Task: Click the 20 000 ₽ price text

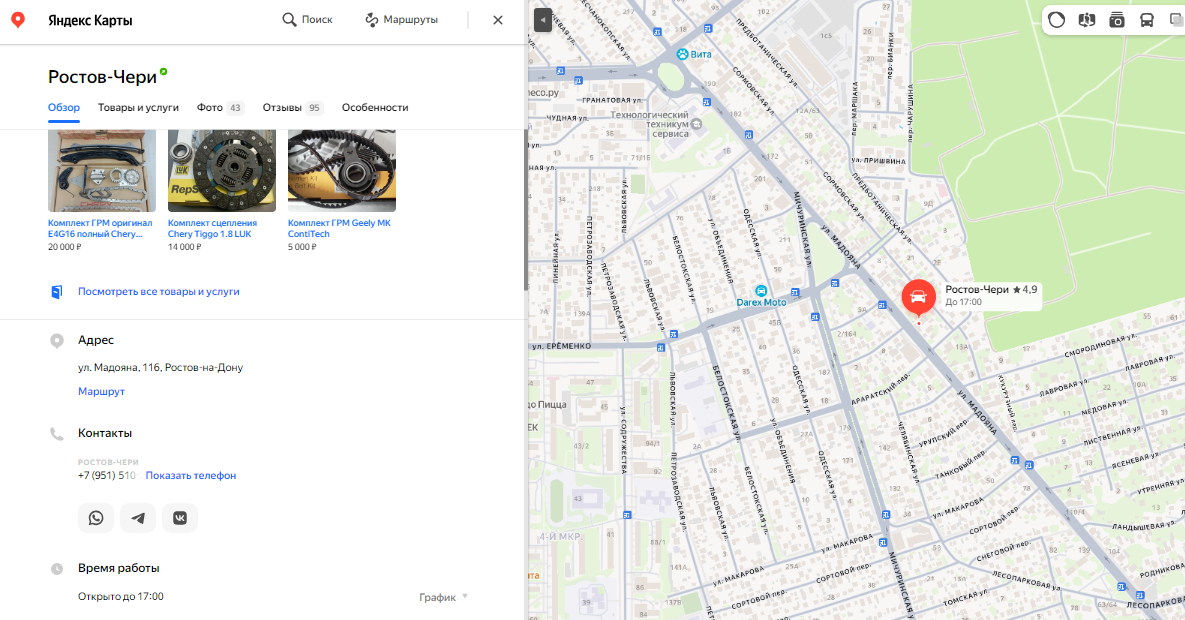Action: [x=64, y=247]
